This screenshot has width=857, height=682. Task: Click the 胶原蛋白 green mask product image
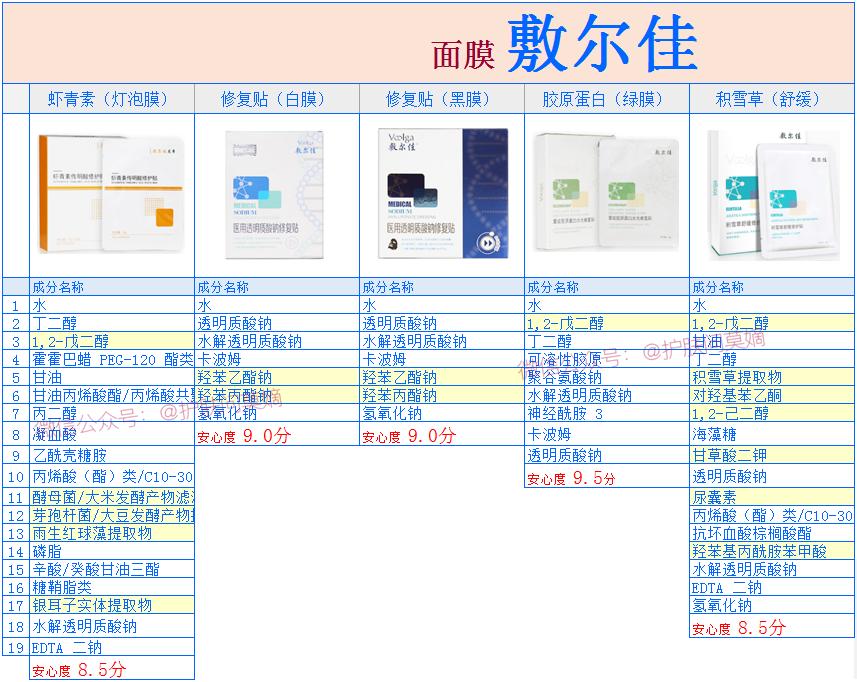[x=606, y=193]
